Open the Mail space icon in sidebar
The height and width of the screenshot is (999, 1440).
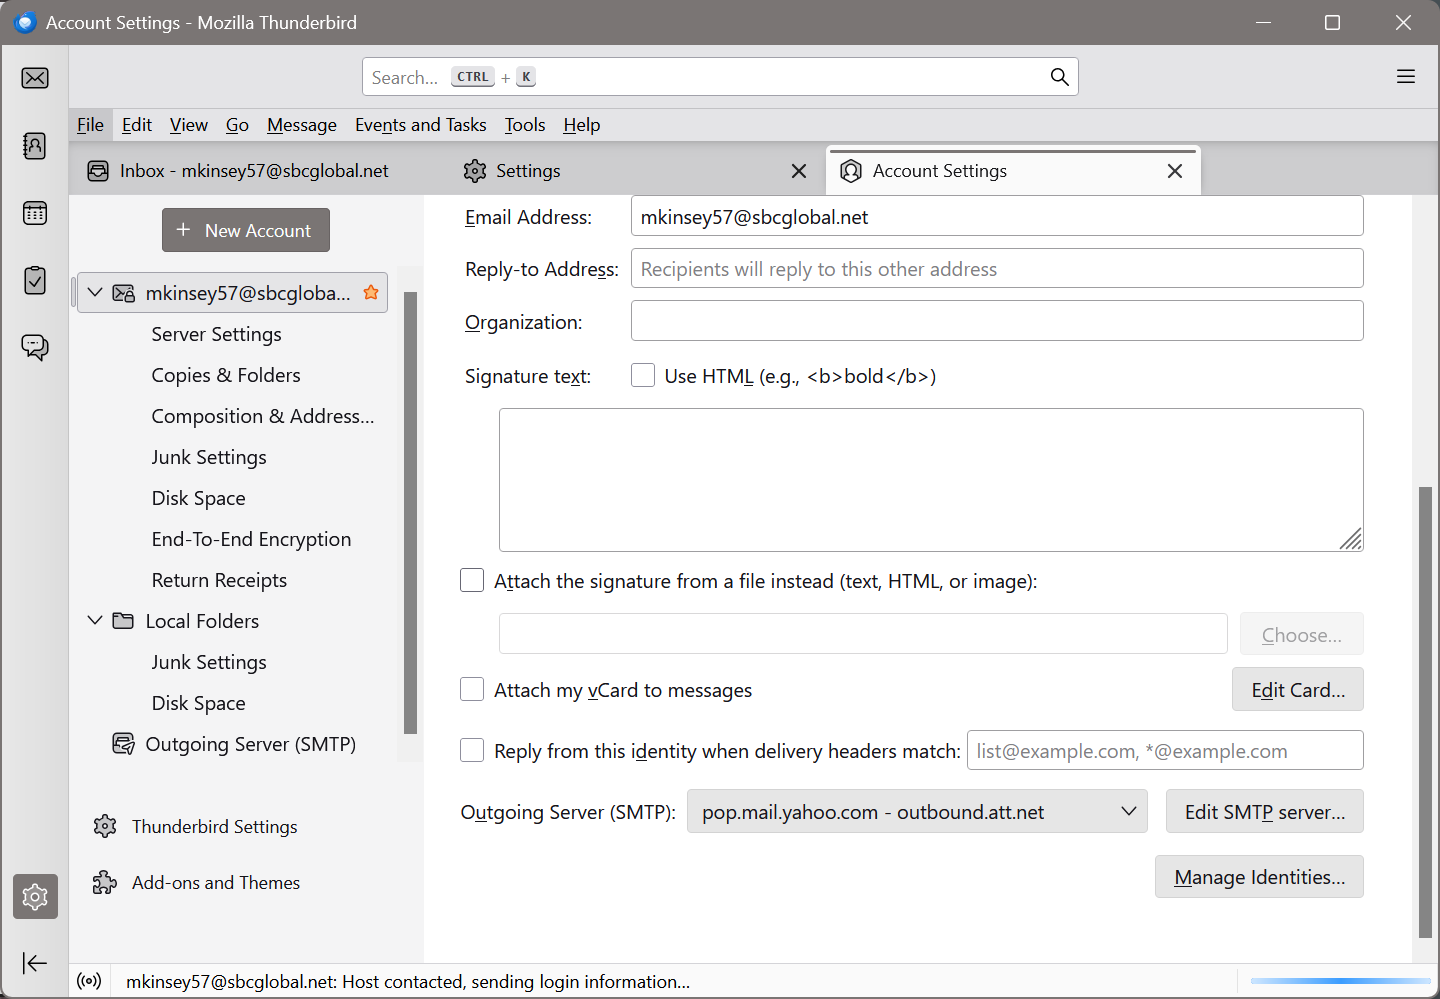35,78
